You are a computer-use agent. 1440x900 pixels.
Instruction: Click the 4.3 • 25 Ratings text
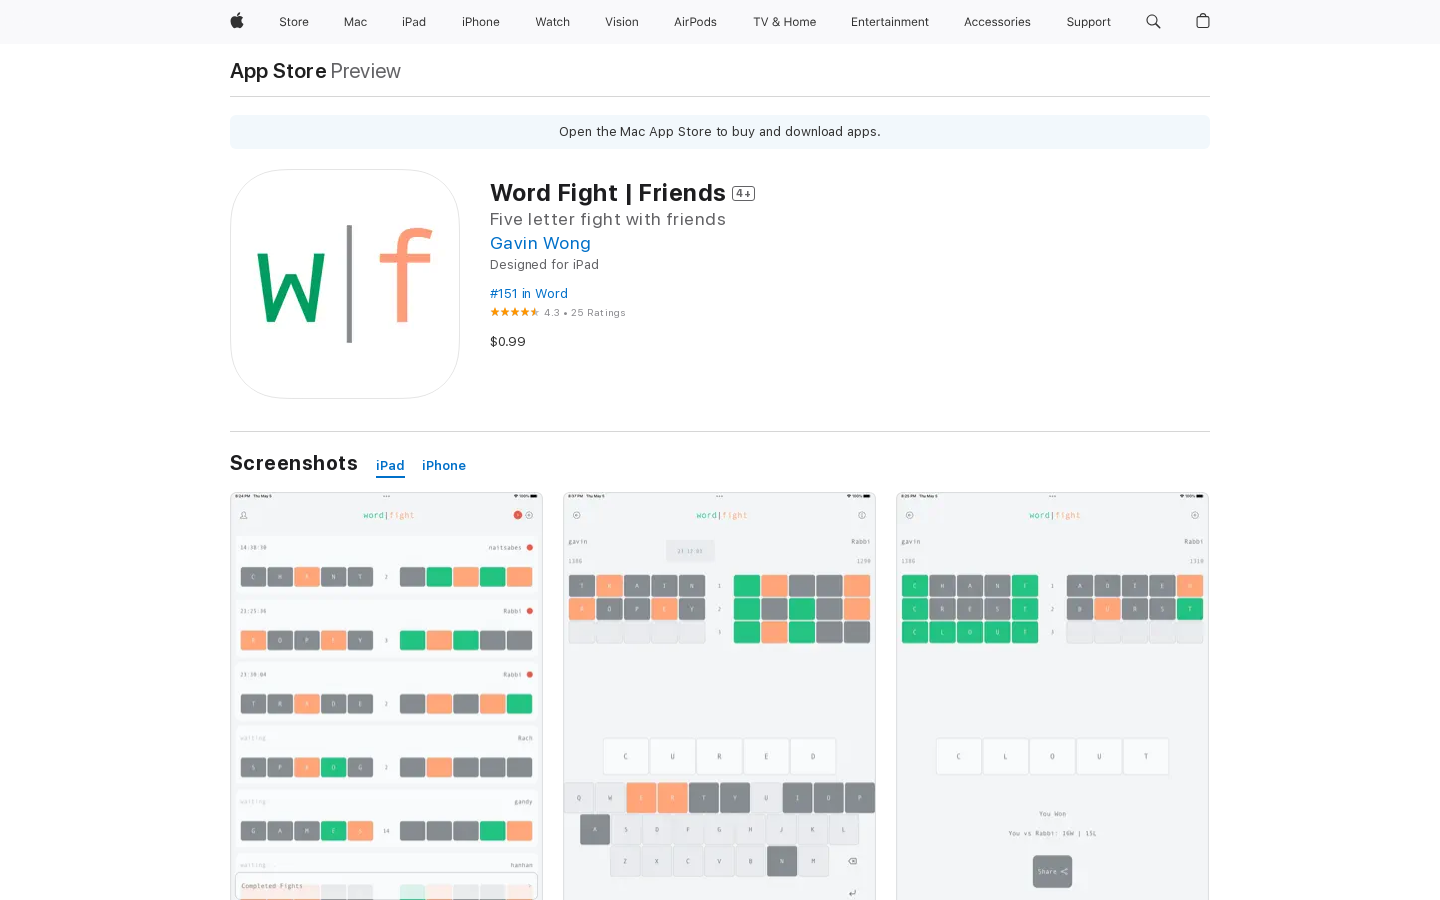[585, 313]
